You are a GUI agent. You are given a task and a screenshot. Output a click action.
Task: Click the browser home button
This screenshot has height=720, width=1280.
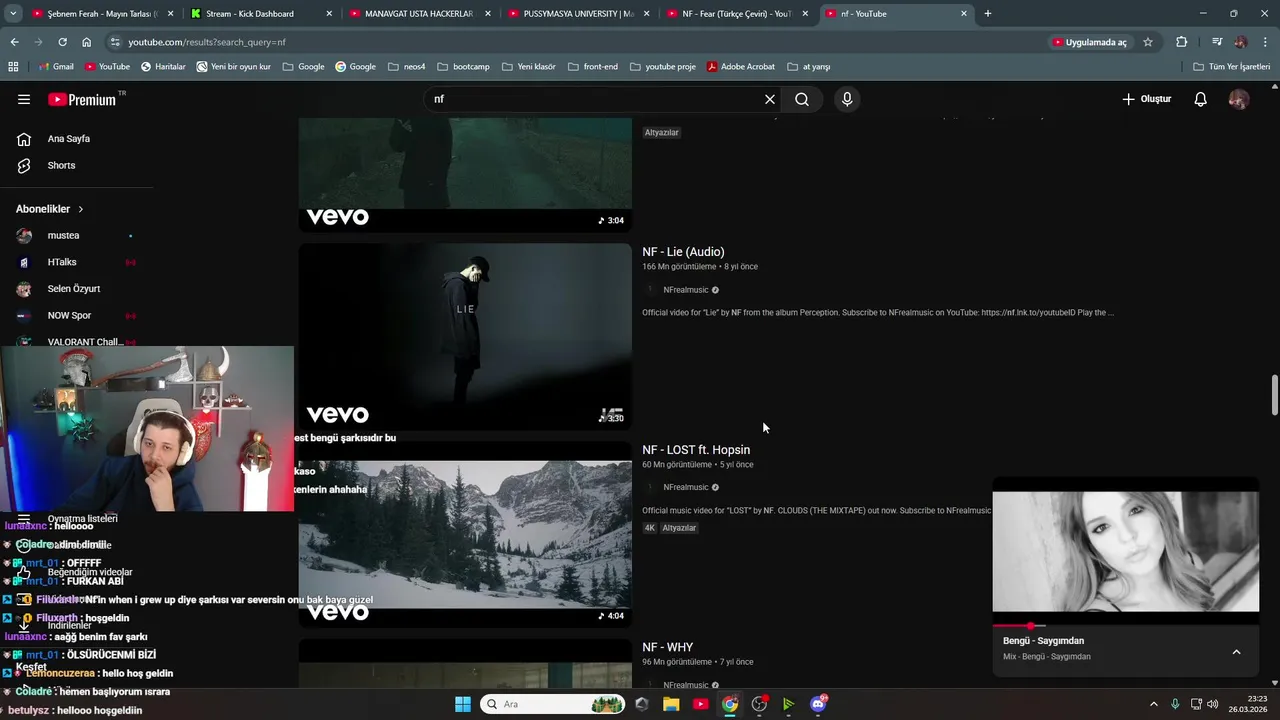(x=86, y=42)
